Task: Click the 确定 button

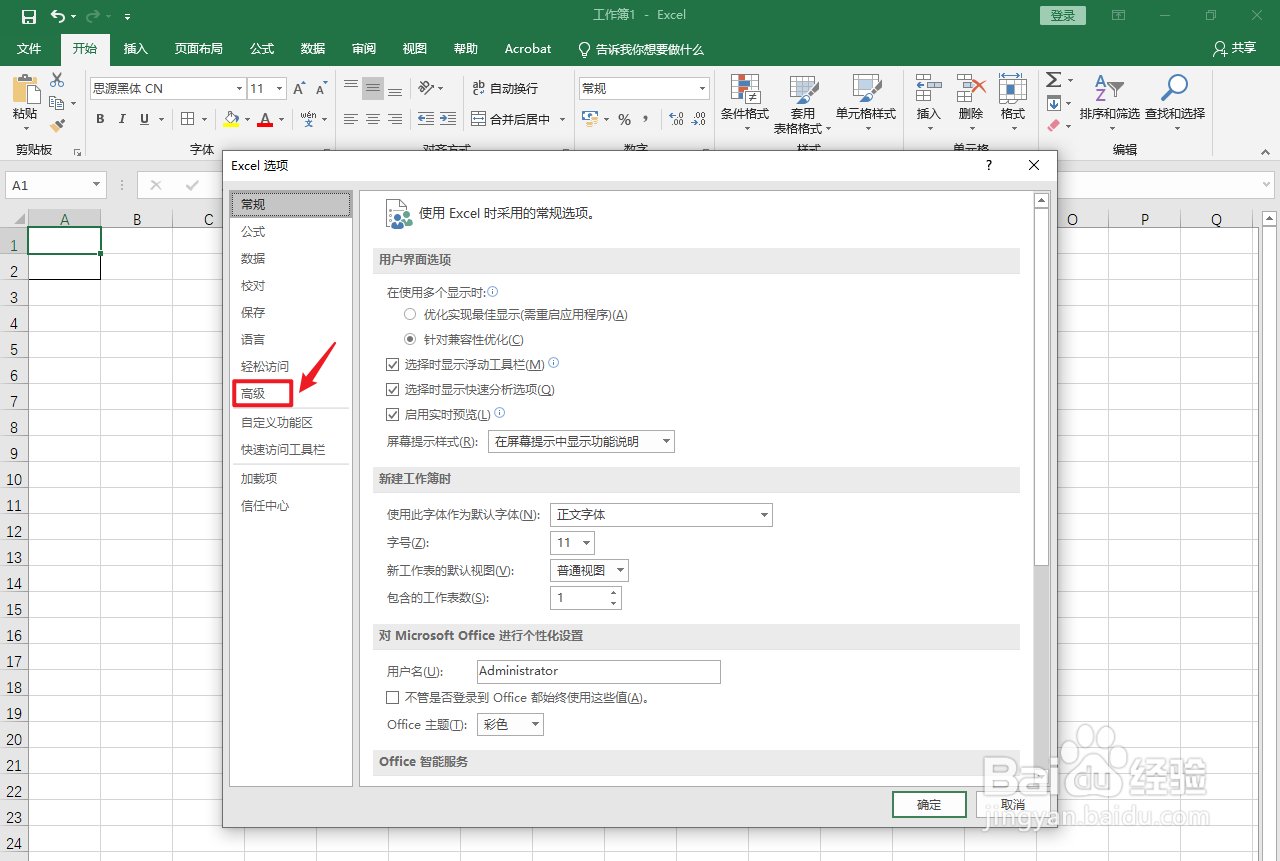Action: (x=928, y=804)
